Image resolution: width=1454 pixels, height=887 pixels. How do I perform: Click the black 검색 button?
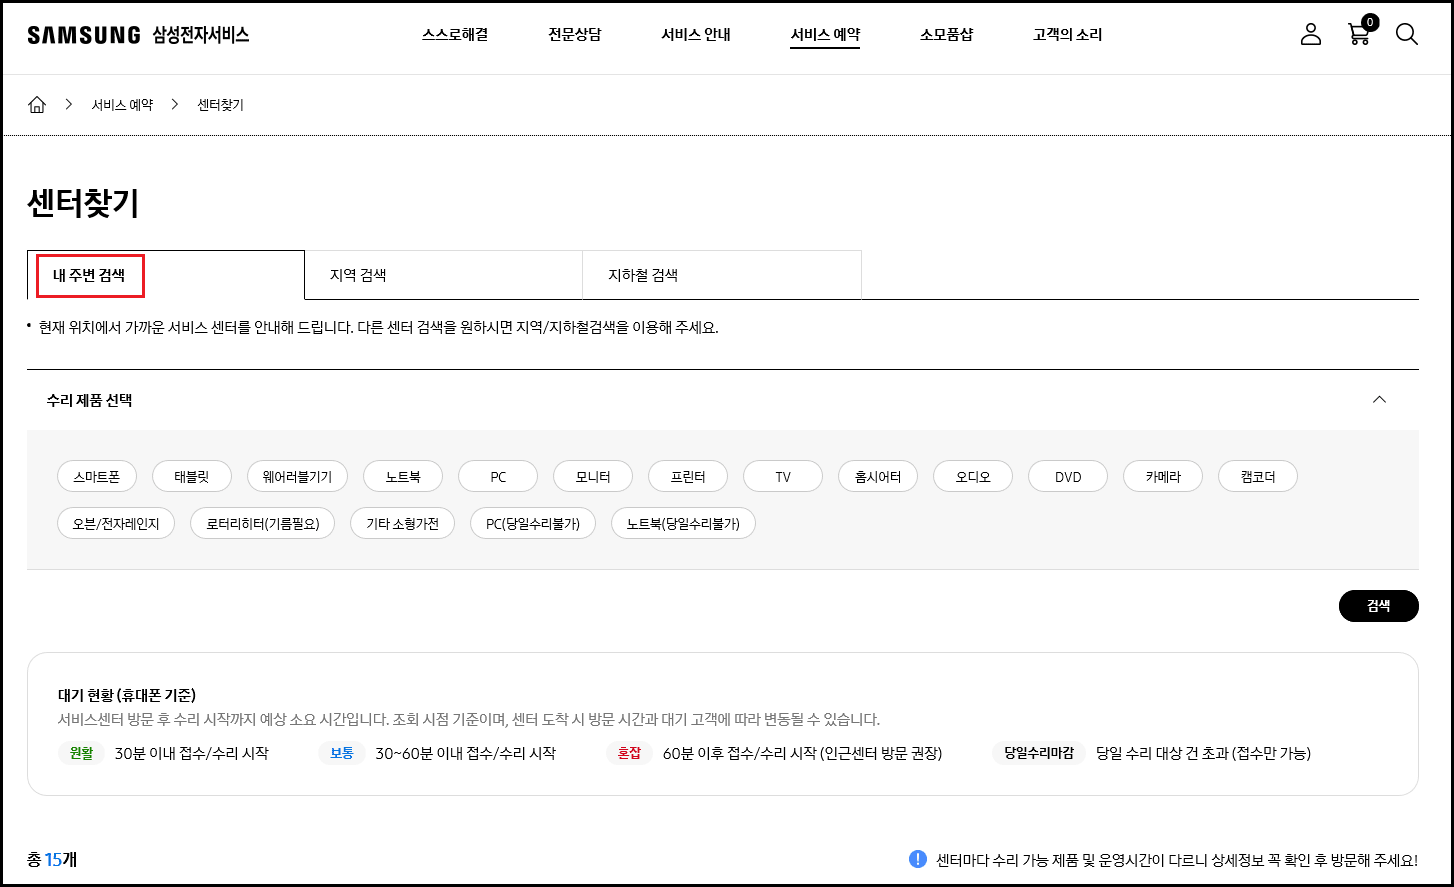click(x=1378, y=606)
